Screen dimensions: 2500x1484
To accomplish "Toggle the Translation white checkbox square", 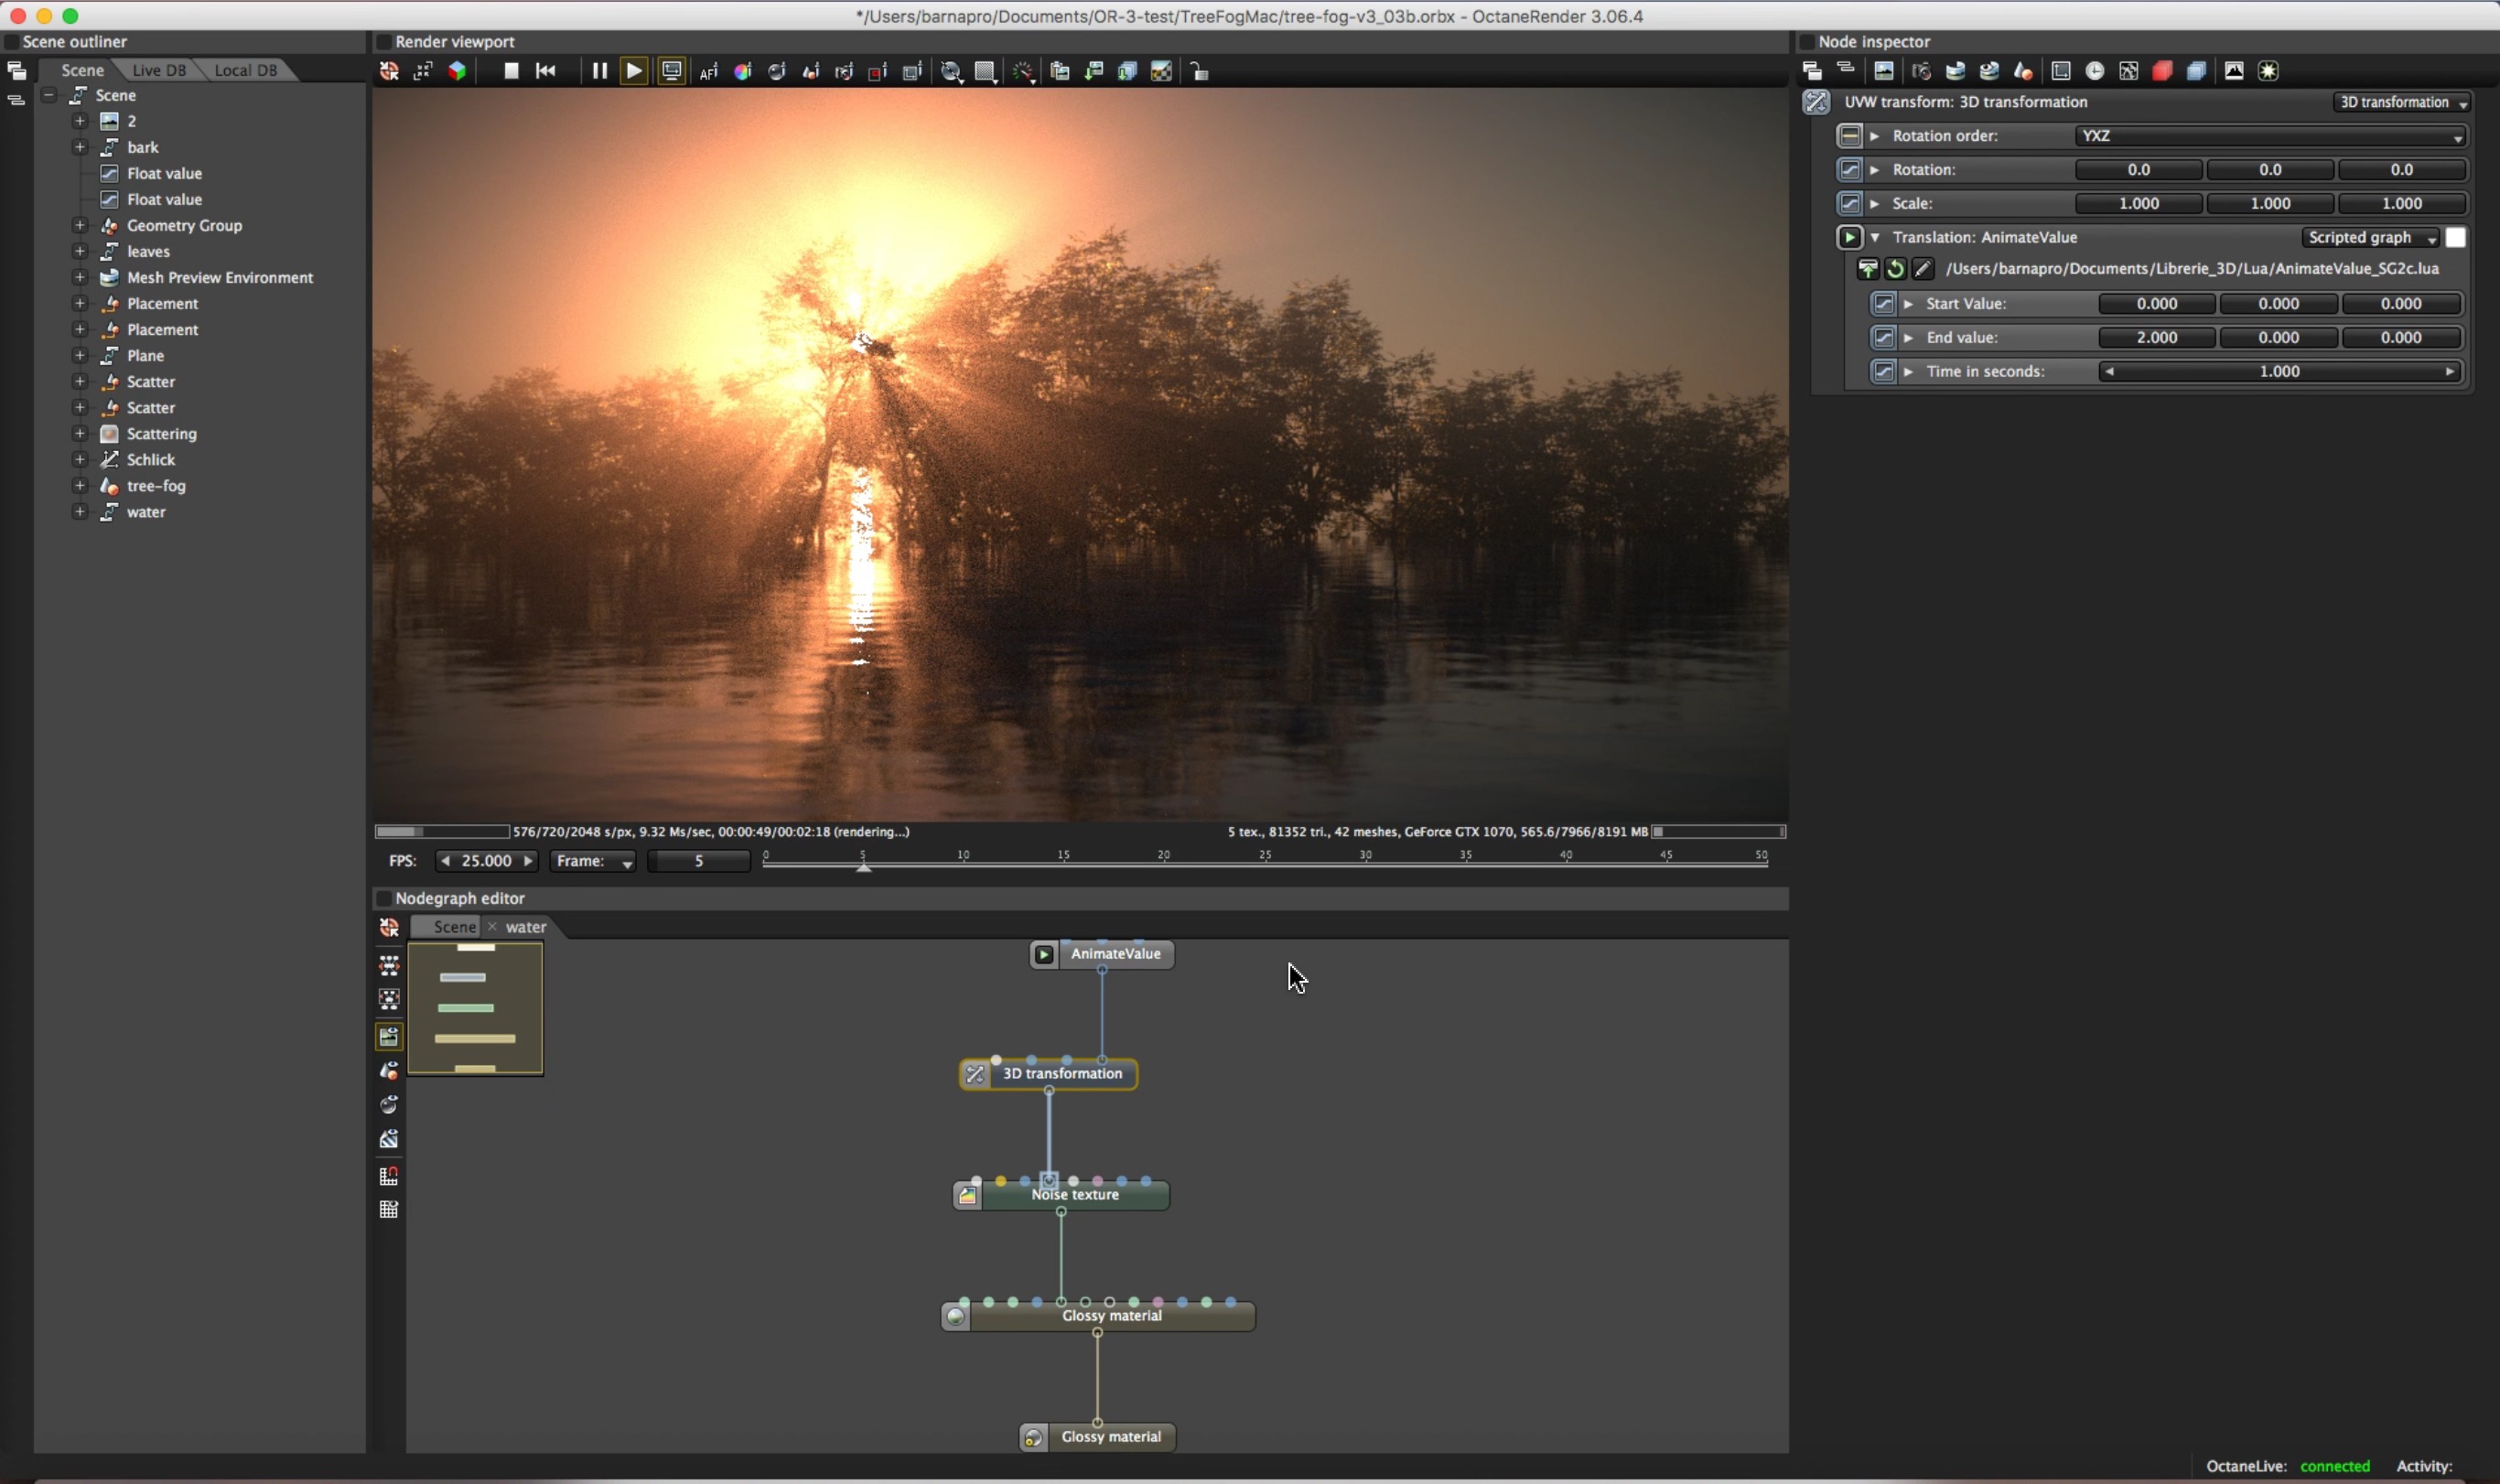I will [2455, 238].
